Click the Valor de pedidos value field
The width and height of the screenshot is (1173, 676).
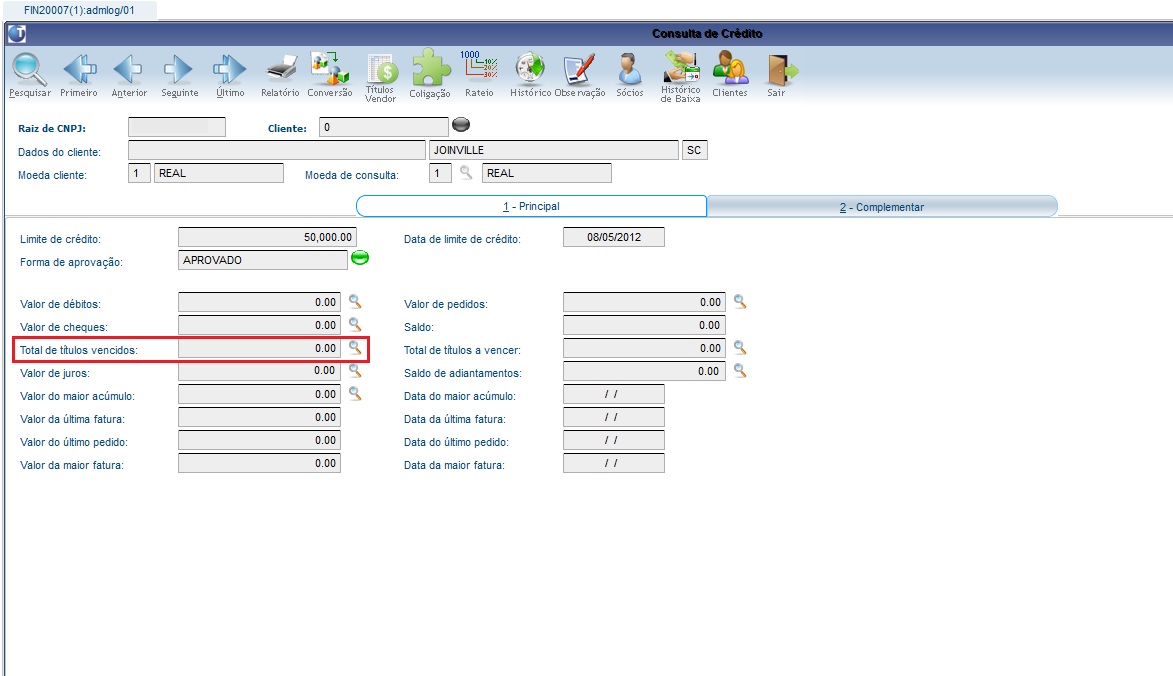(x=644, y=302)
